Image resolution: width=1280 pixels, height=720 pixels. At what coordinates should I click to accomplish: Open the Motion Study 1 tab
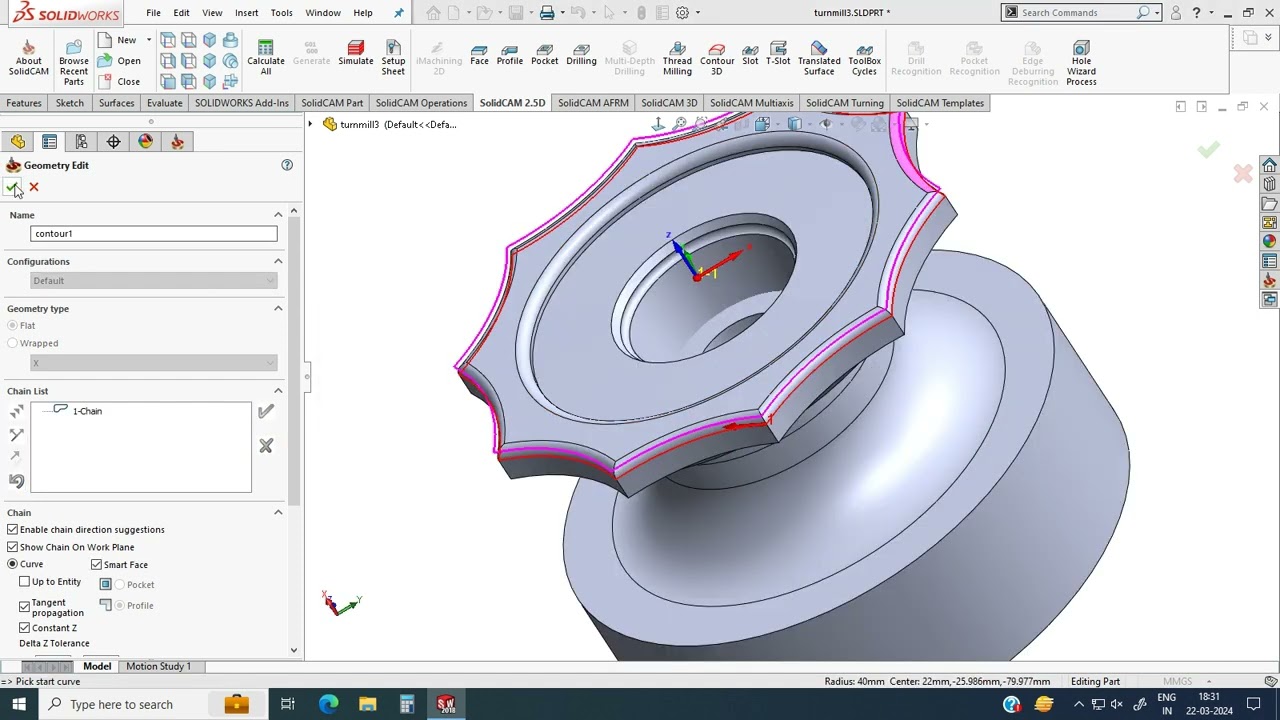(158, 666)
